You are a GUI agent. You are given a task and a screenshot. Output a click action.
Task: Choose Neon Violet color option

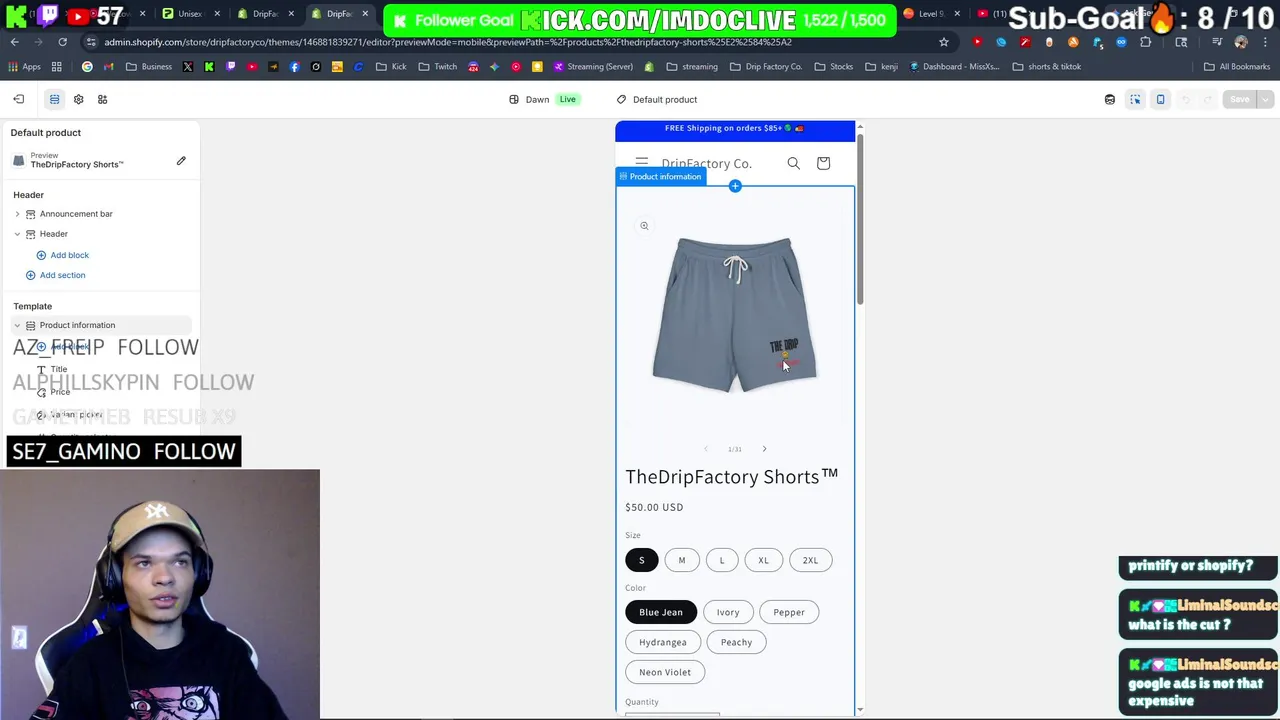click(665, 672)
